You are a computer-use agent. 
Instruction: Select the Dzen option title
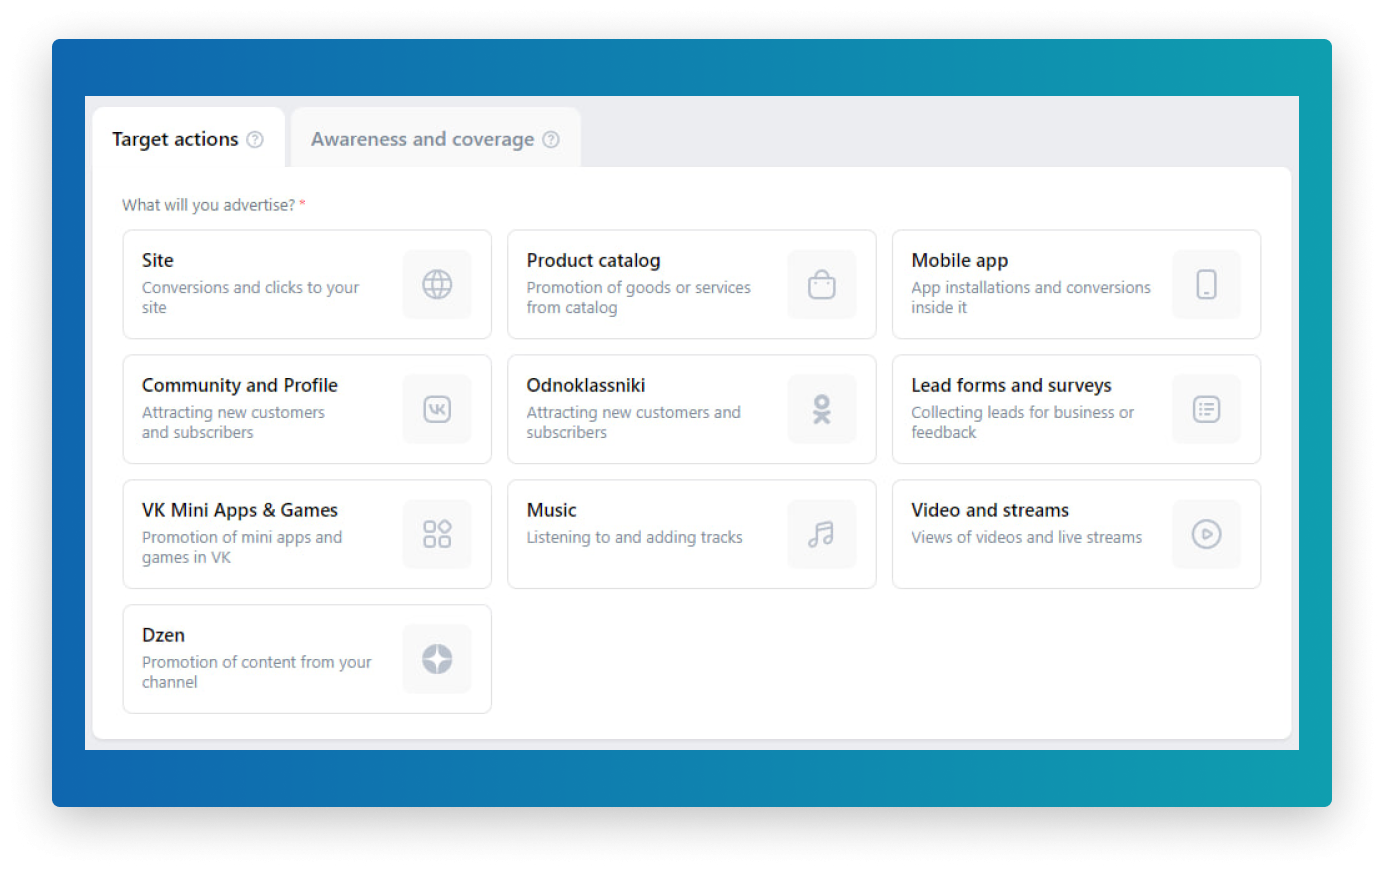click(x=163, y=636)
